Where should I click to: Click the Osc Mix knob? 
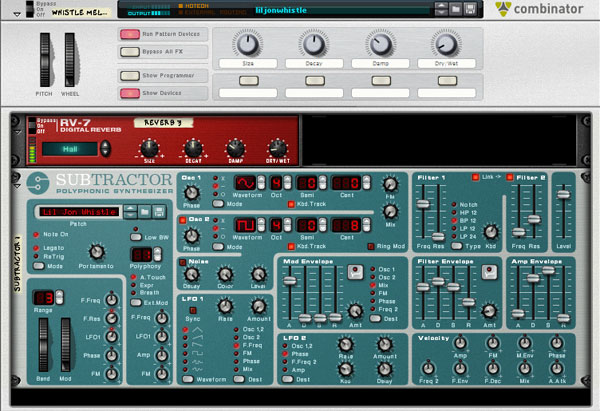(390, 211)
